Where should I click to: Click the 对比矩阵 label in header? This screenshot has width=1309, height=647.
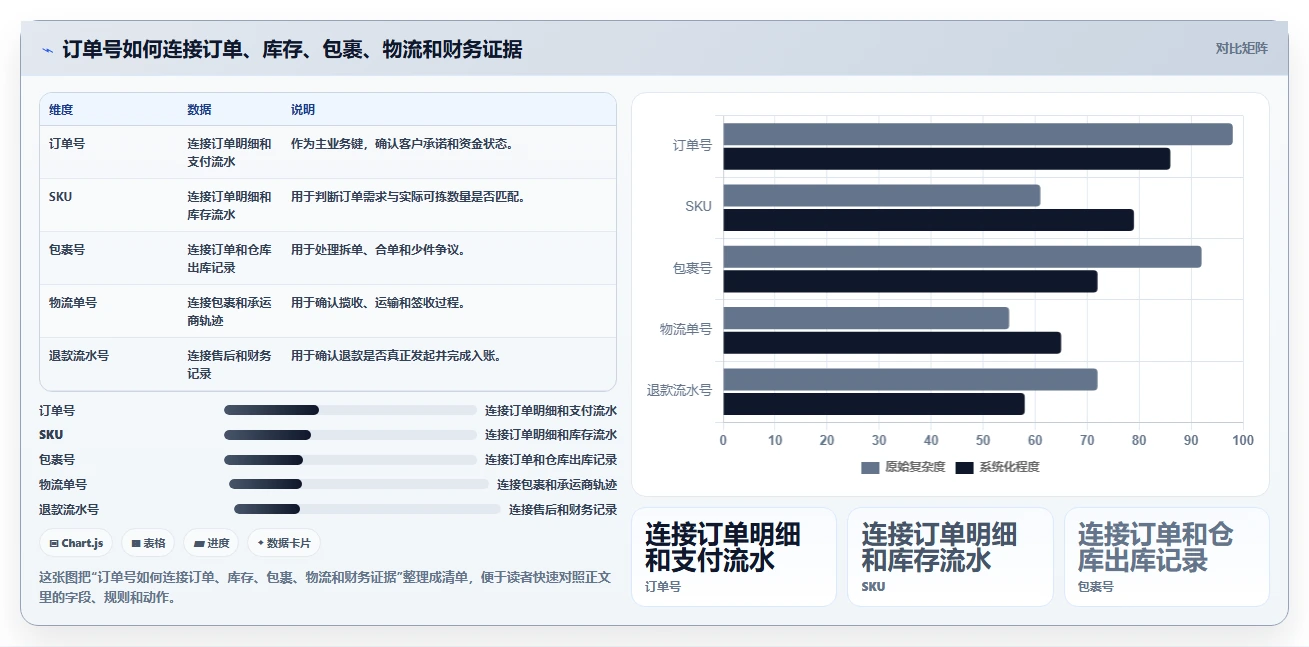pos(1241,49)
